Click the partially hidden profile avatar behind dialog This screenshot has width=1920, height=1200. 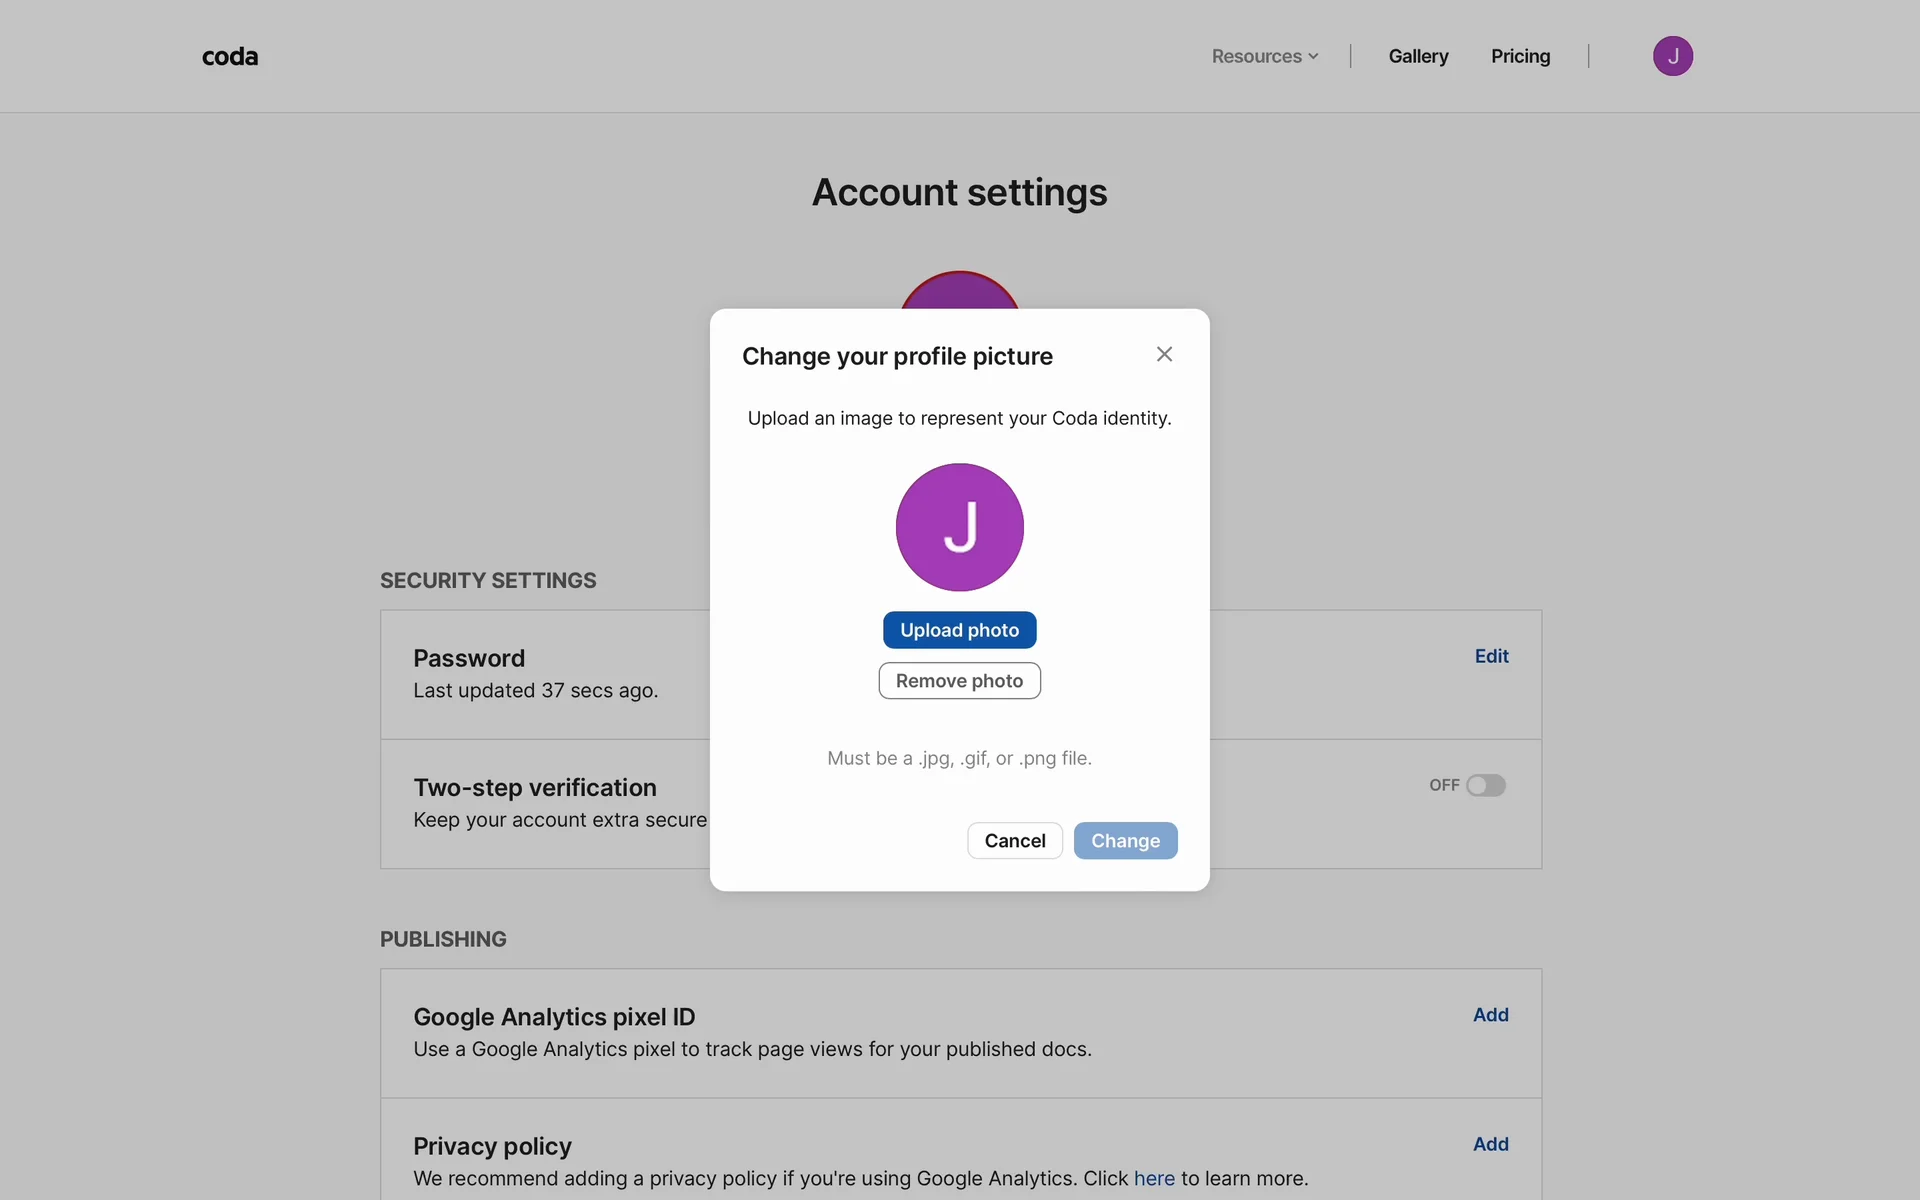click(x=959, y=291)
